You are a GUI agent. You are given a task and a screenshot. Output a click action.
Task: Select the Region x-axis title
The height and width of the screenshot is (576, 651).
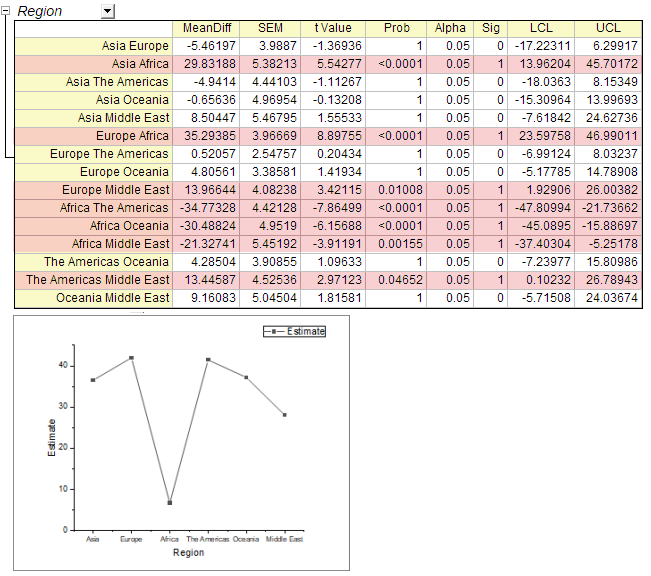pos(188,552)
